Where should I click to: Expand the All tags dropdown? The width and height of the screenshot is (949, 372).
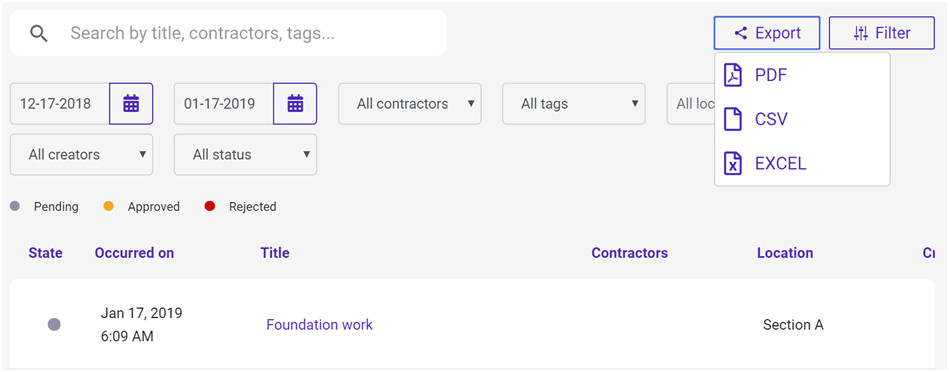[574, 103]
